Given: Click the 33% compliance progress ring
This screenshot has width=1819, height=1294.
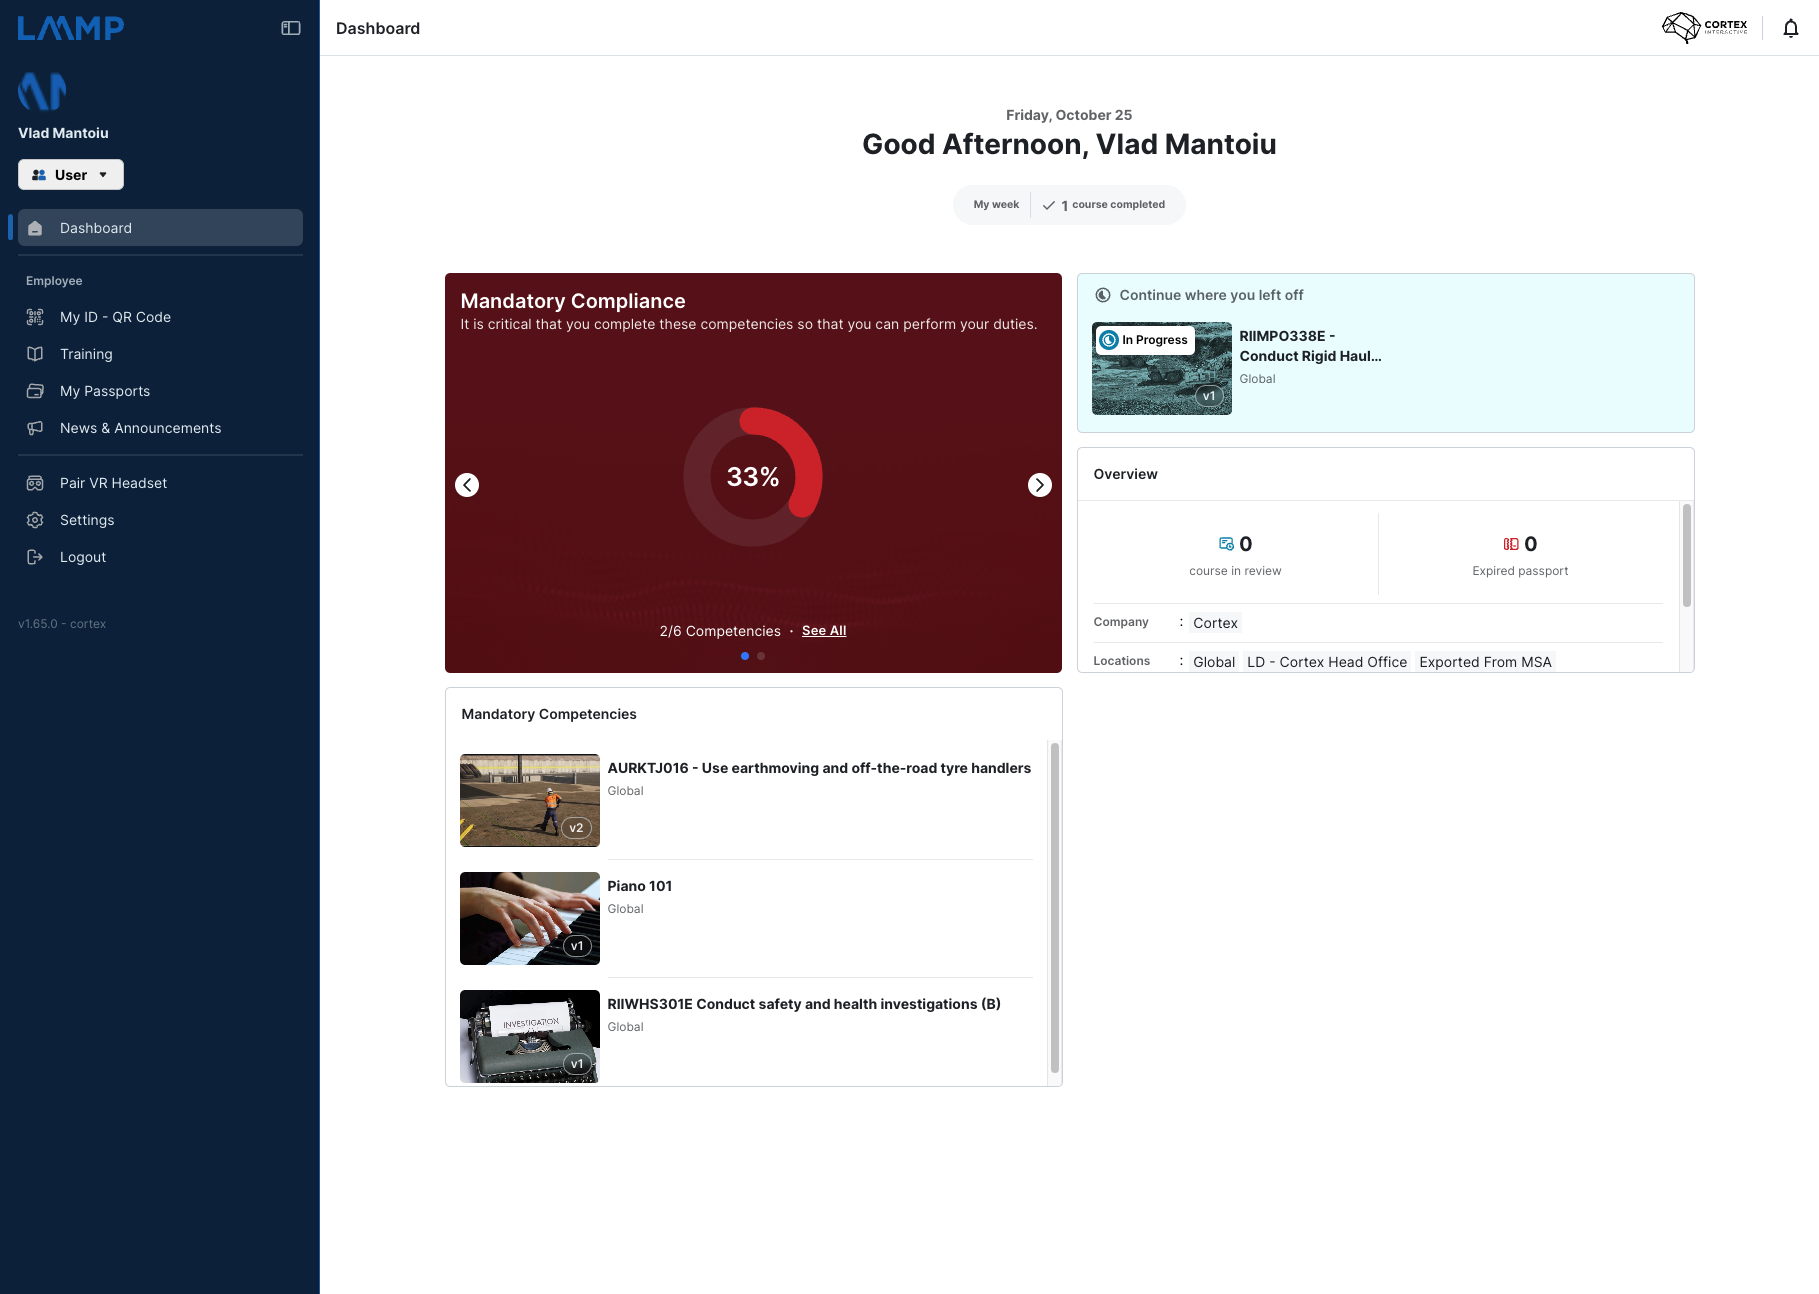Looking at the screenshot, I should pos(753,477).
